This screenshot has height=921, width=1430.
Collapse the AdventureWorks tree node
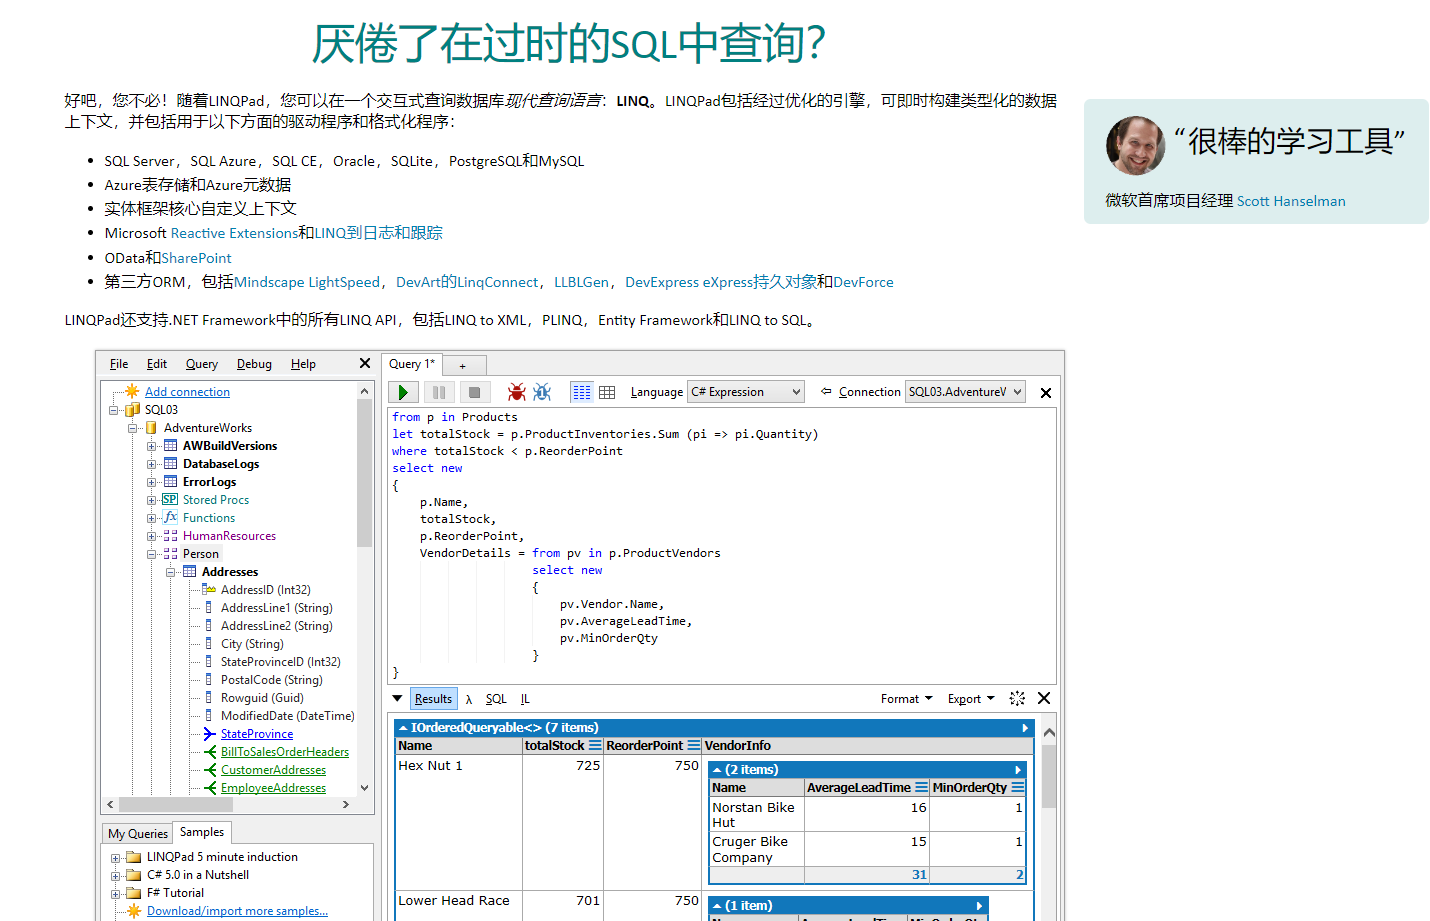pos(132,427)
